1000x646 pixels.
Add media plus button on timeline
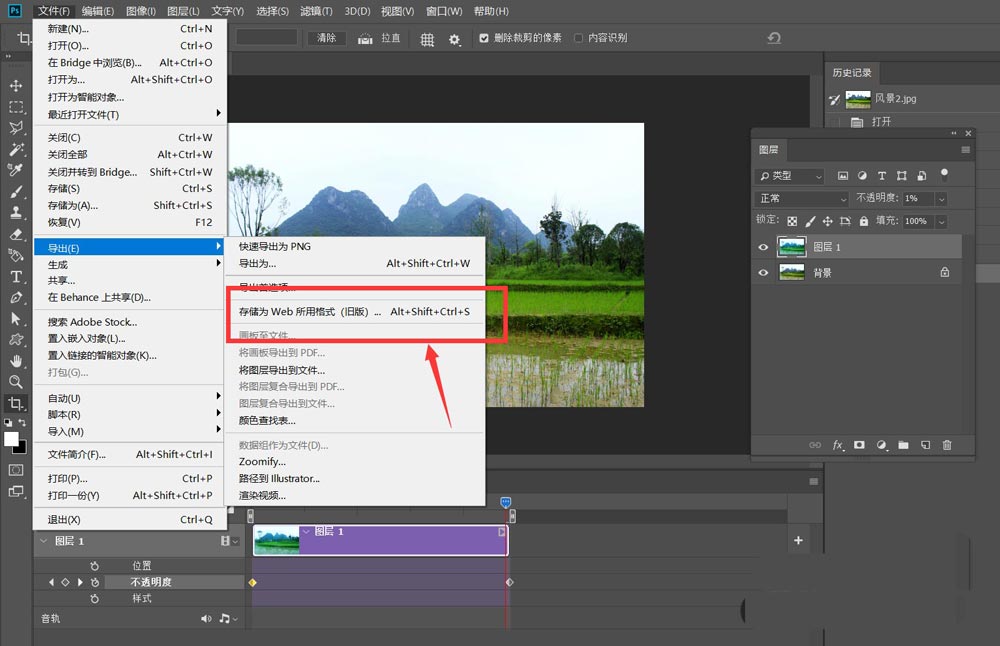[798, 541]
